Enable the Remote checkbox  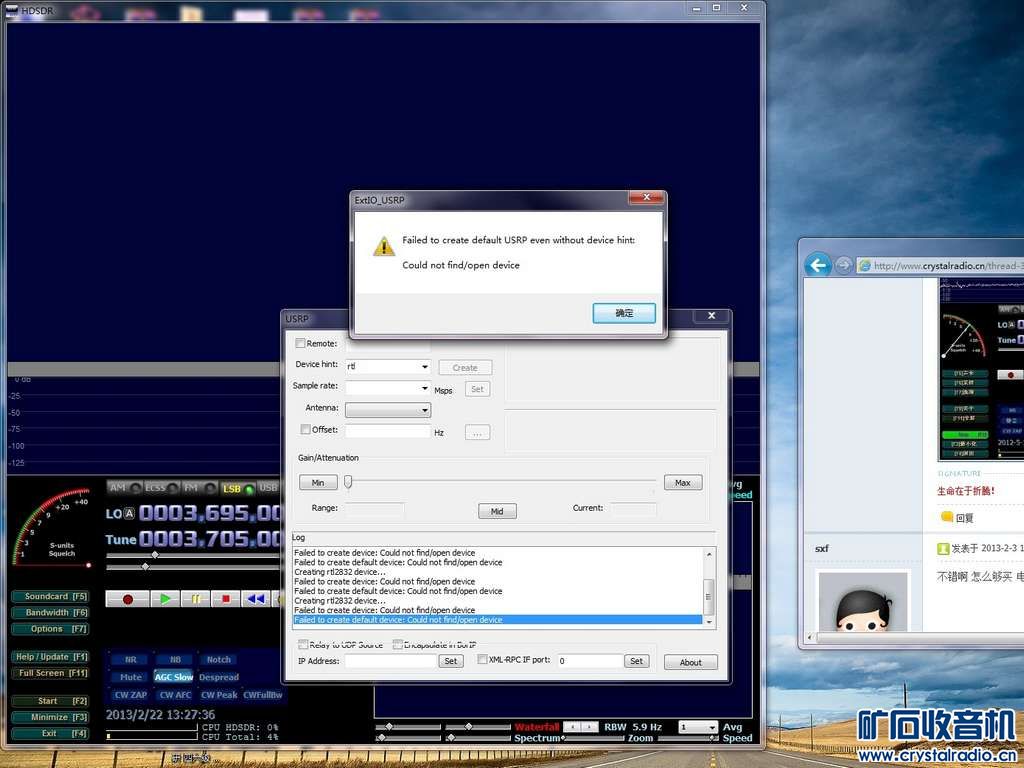click(x=301, y=344)
